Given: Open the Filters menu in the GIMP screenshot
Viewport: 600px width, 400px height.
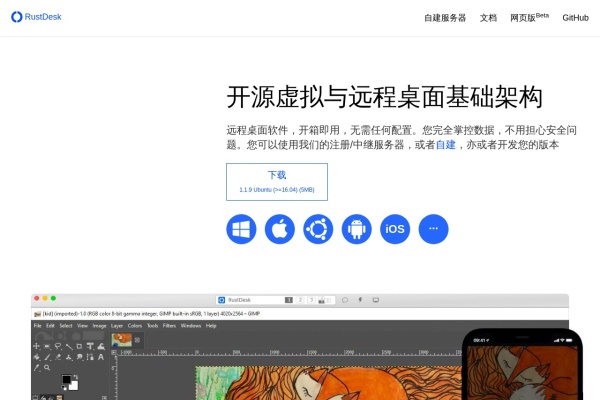Looking at the screenshot, I should click(x=168, y=326).
